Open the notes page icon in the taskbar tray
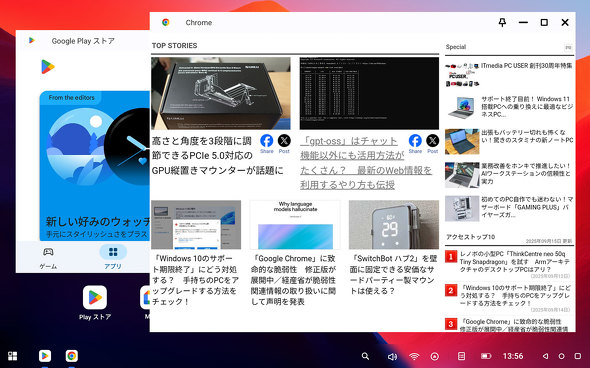590x368 pixels. click(461, 356)
